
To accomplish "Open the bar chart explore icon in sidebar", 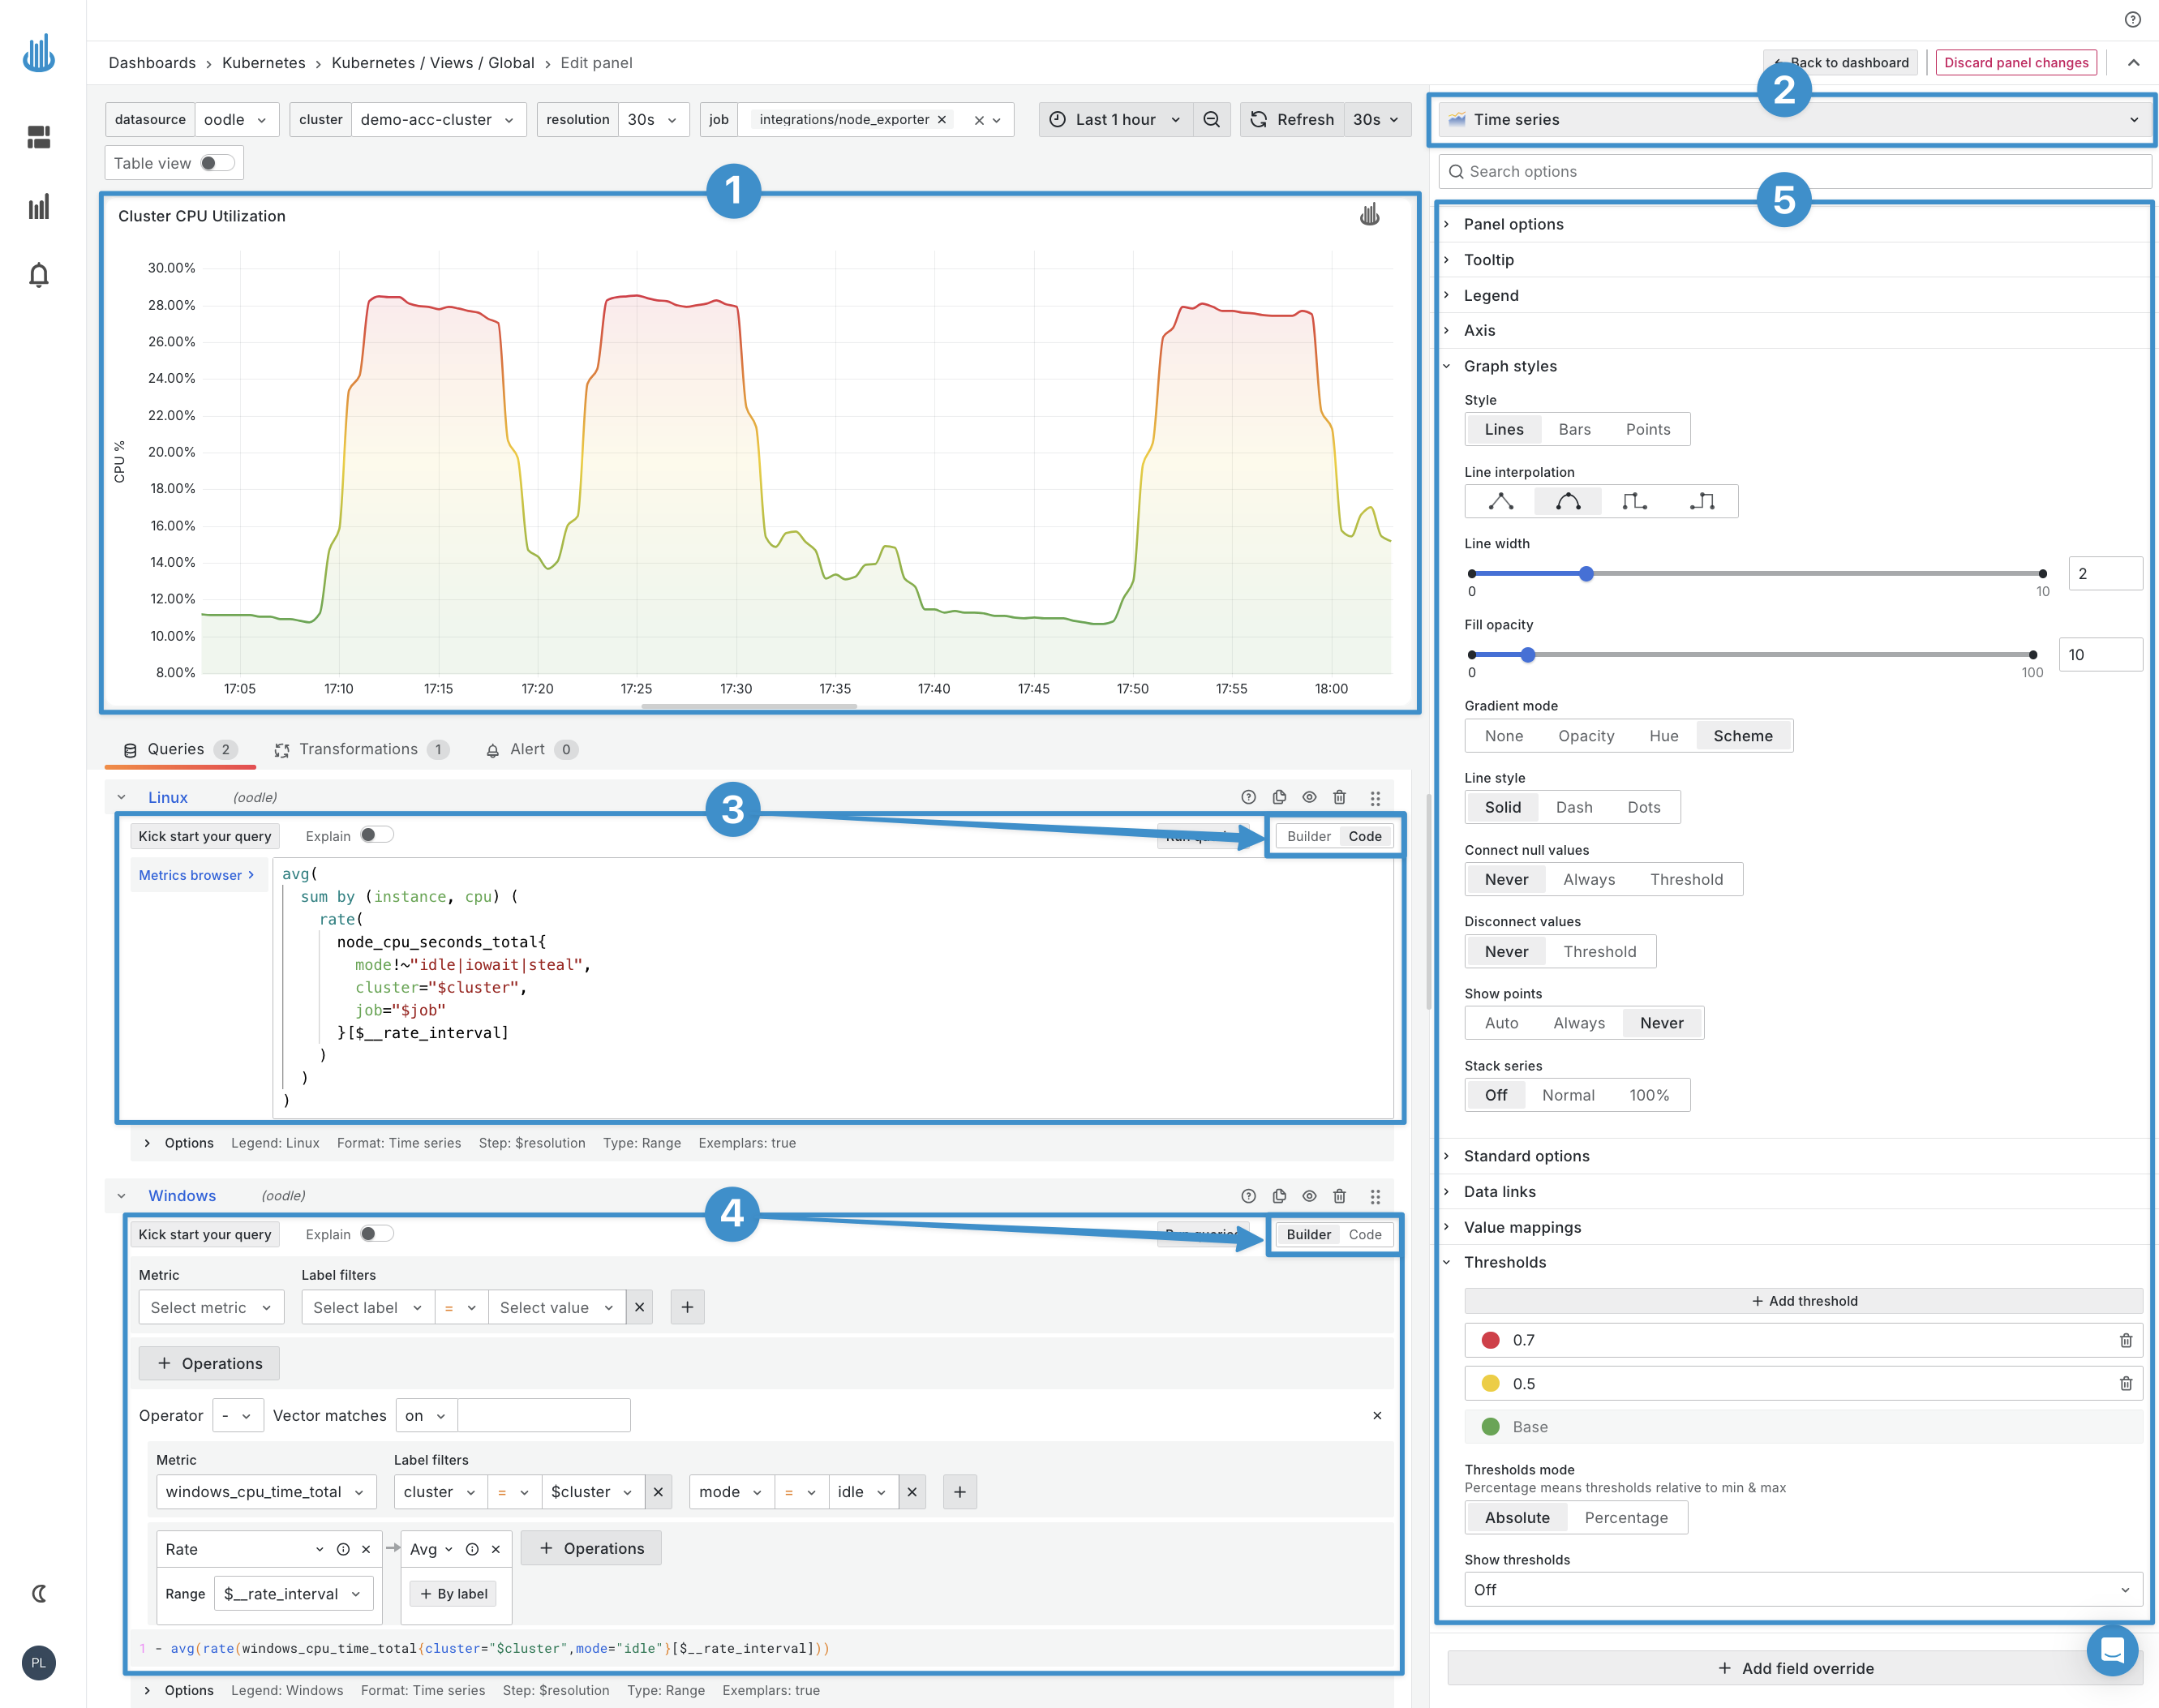I will (x=38, y=207).
